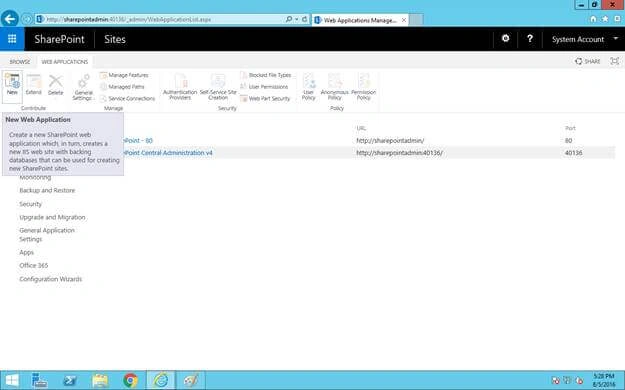Open General Application Settings
The height and width of the screenshot is (390, 625).
click(47, 234)
